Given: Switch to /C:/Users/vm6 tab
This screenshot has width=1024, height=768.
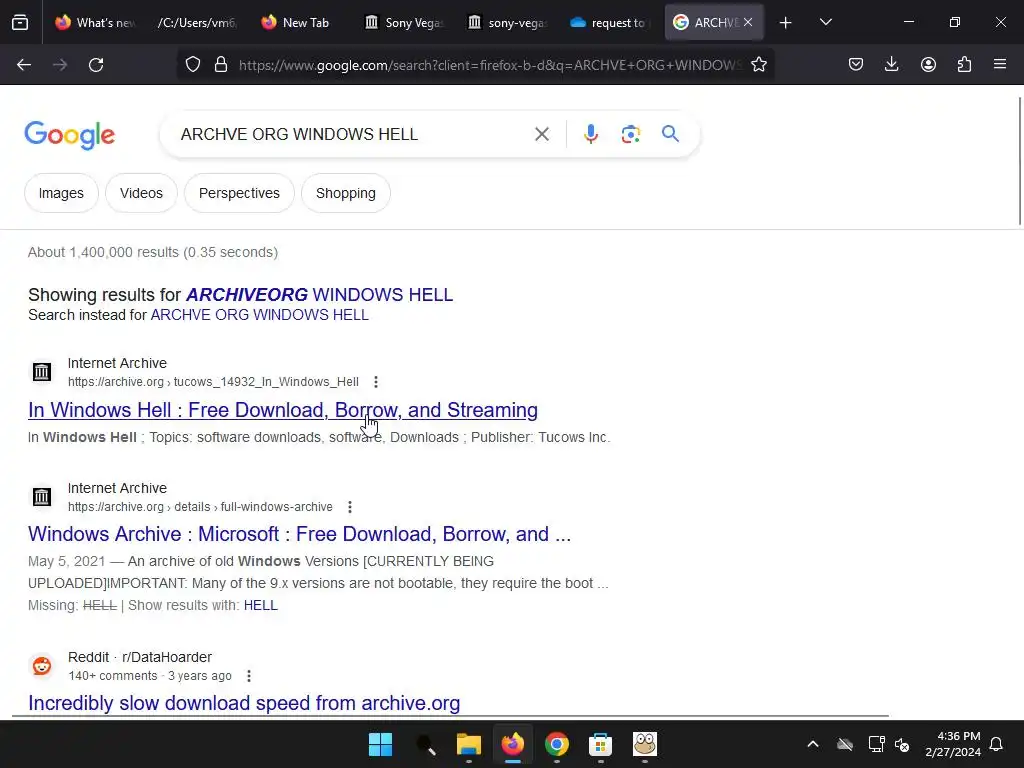Looking at the screenshot, I should click(197, 23).
